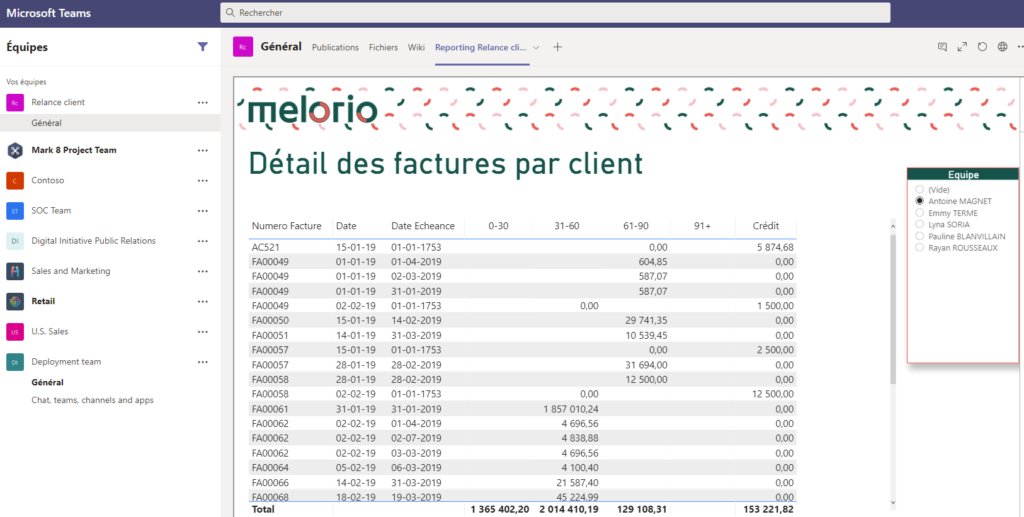1024x517 pixels.
Task: Select the Lyna SORIA radio option
Action: (x=919, y=225)
